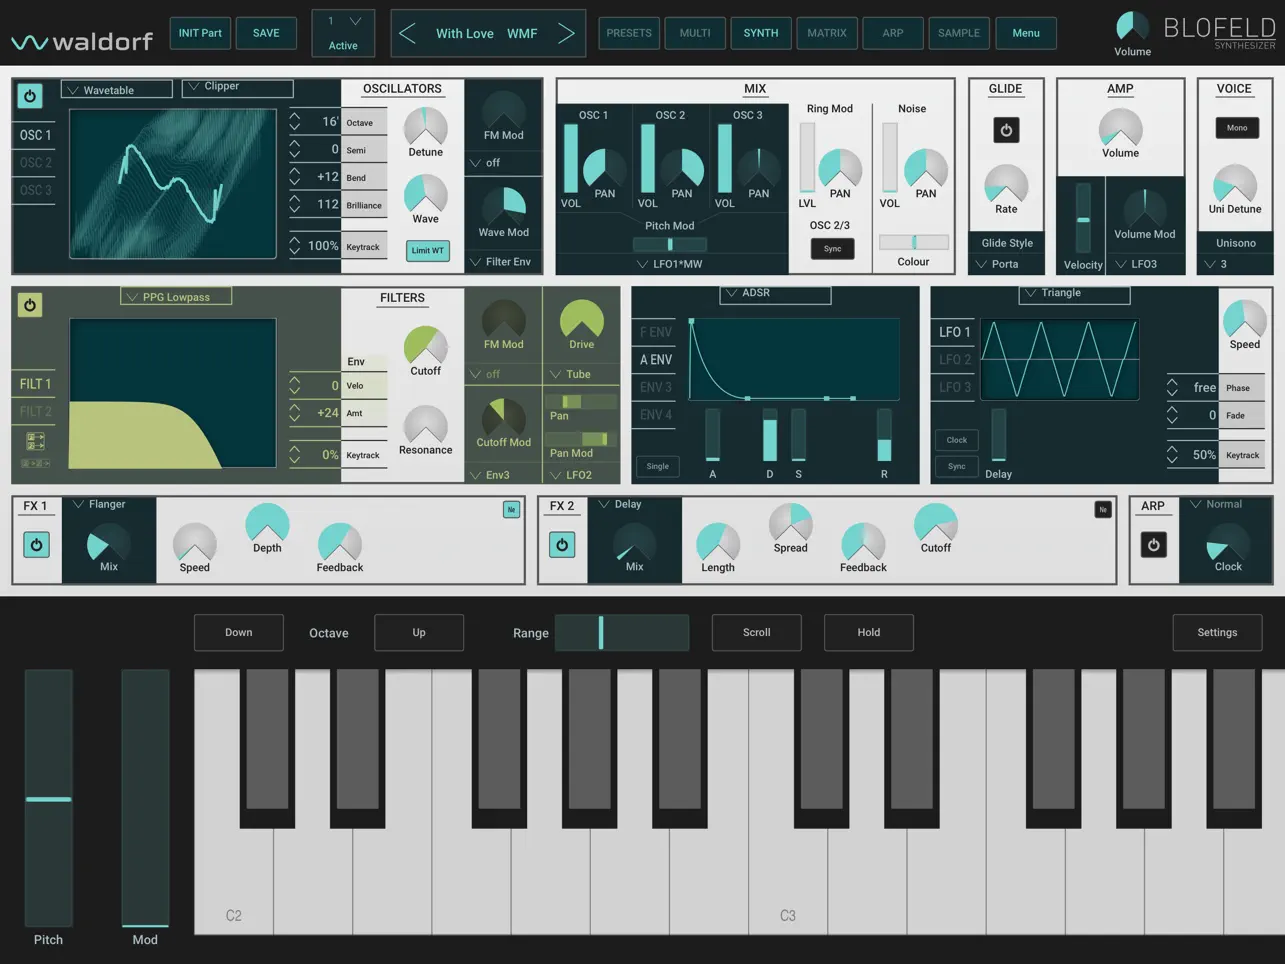Open the PPG Lowpass filter type dropdown
The height and width of the screenshot is (964, 1285).
[x=175, y=296]
